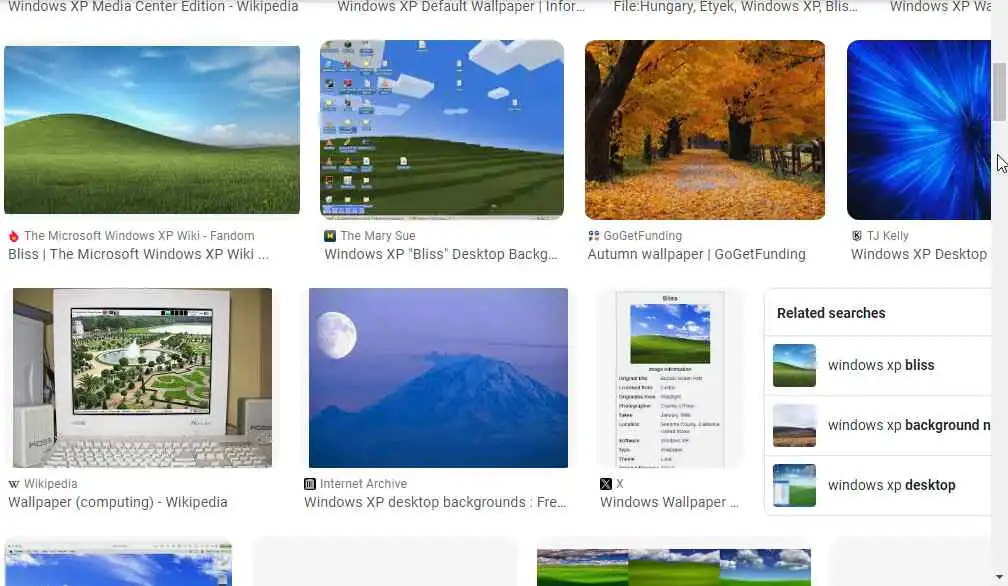This screenshot has width=1008, height=586.
Task: Click the GoGetFunding favicon
Action: (593, 236)
